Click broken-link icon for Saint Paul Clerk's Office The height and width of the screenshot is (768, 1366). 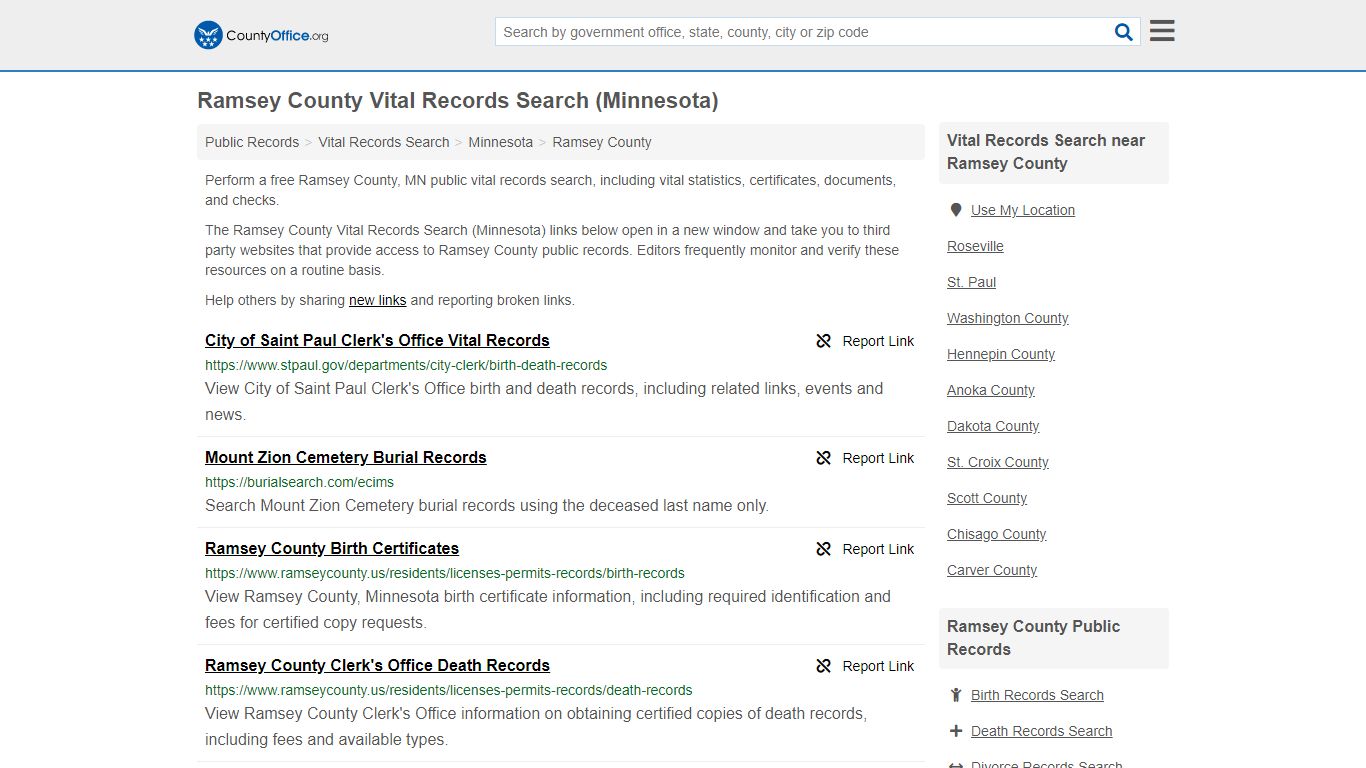pos(824,341)
